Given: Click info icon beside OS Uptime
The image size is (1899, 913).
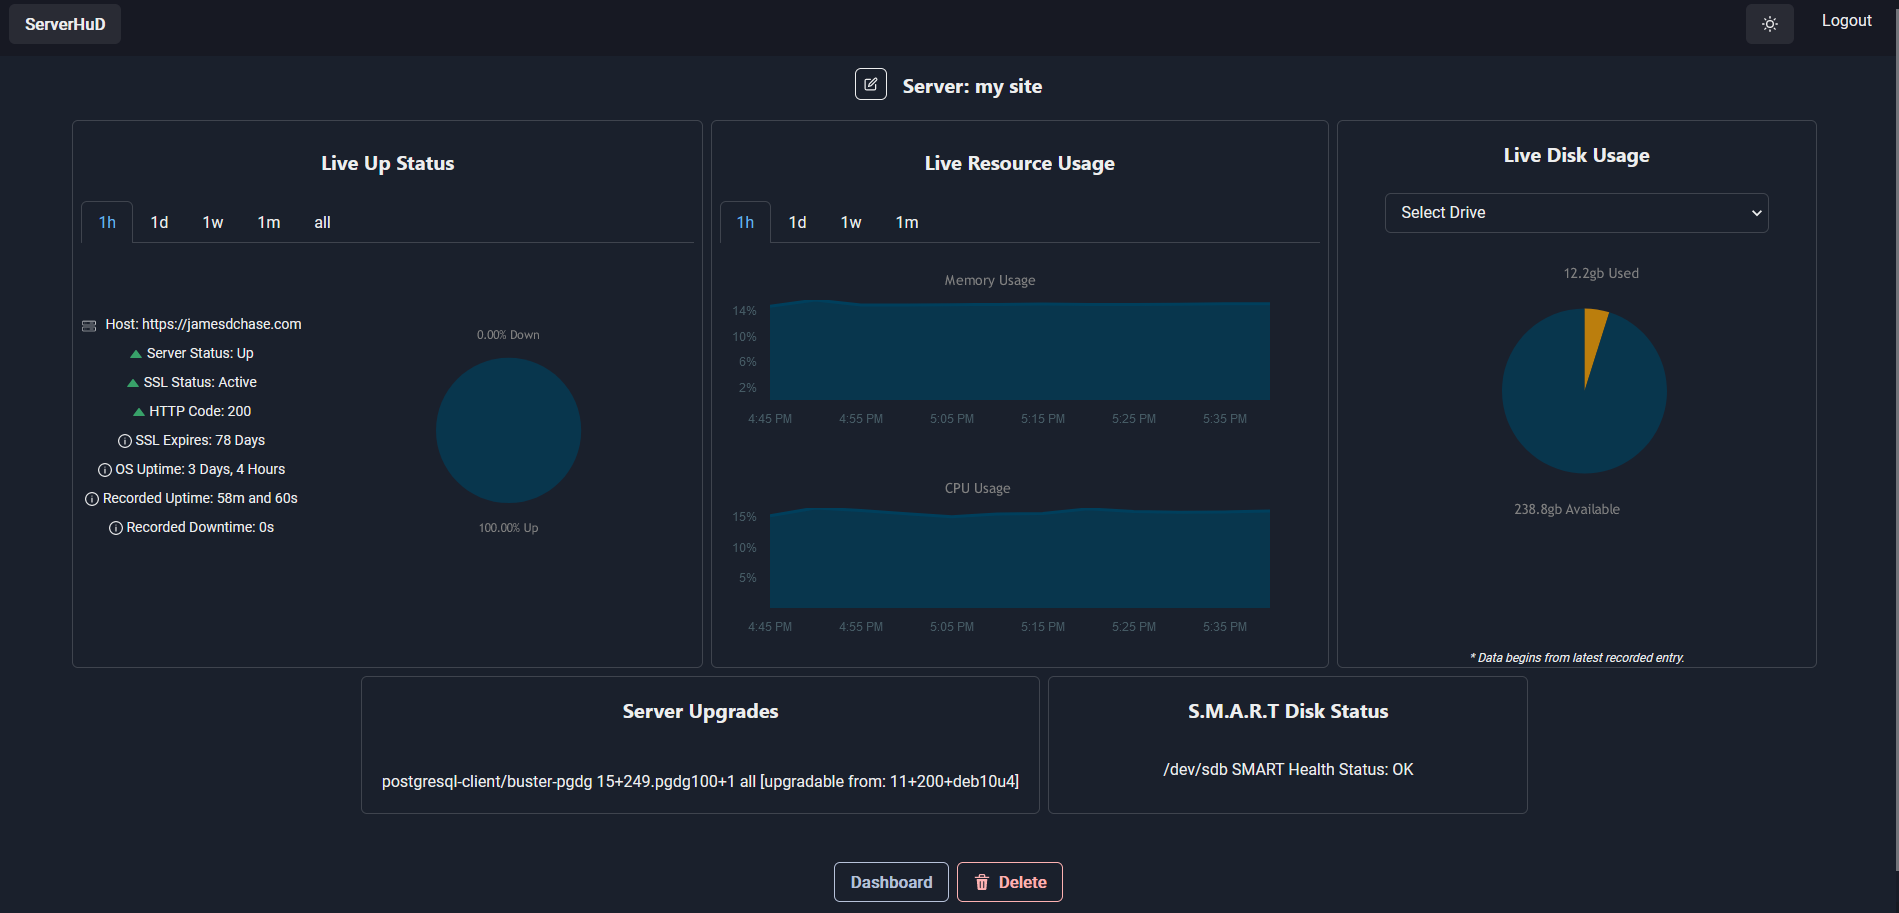Looking at the screenshot, I should [105, 470].
